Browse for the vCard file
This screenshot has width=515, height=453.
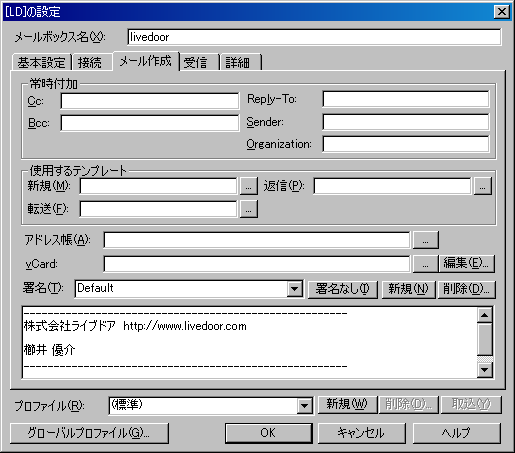425,264
